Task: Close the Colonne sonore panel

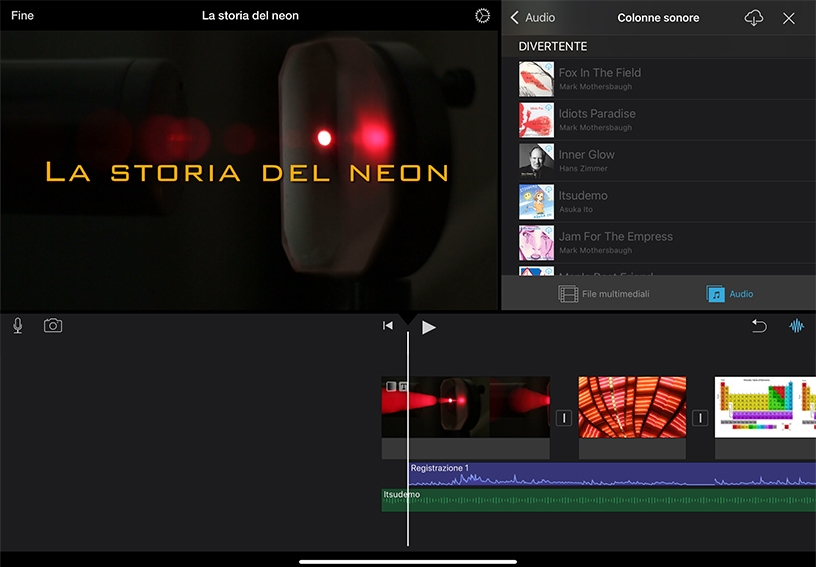Action: (788, 19)
